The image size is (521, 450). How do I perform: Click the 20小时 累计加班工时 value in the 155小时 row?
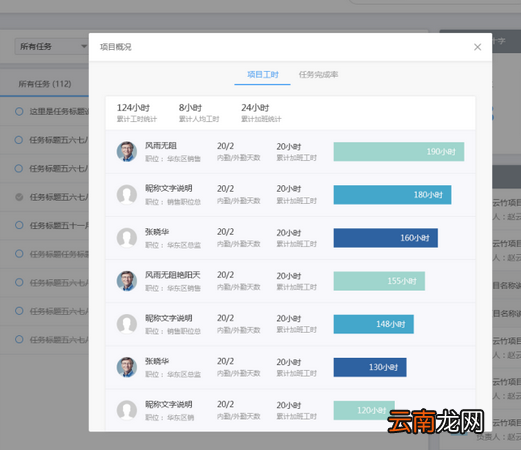pos(296,281)
